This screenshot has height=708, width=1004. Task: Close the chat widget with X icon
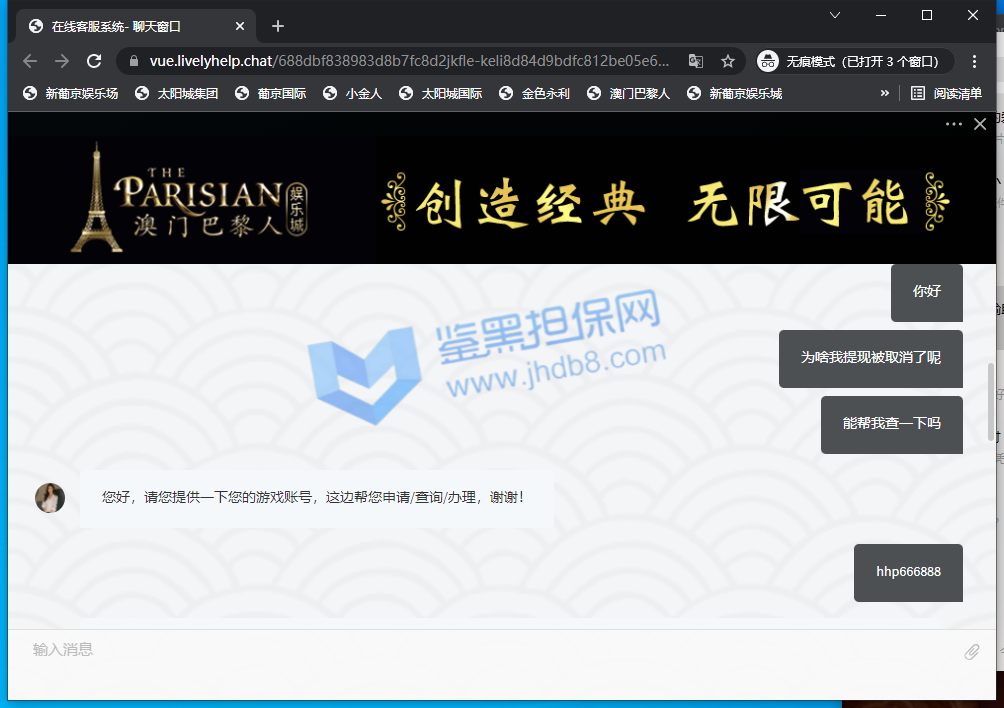(x=980, y=124)
